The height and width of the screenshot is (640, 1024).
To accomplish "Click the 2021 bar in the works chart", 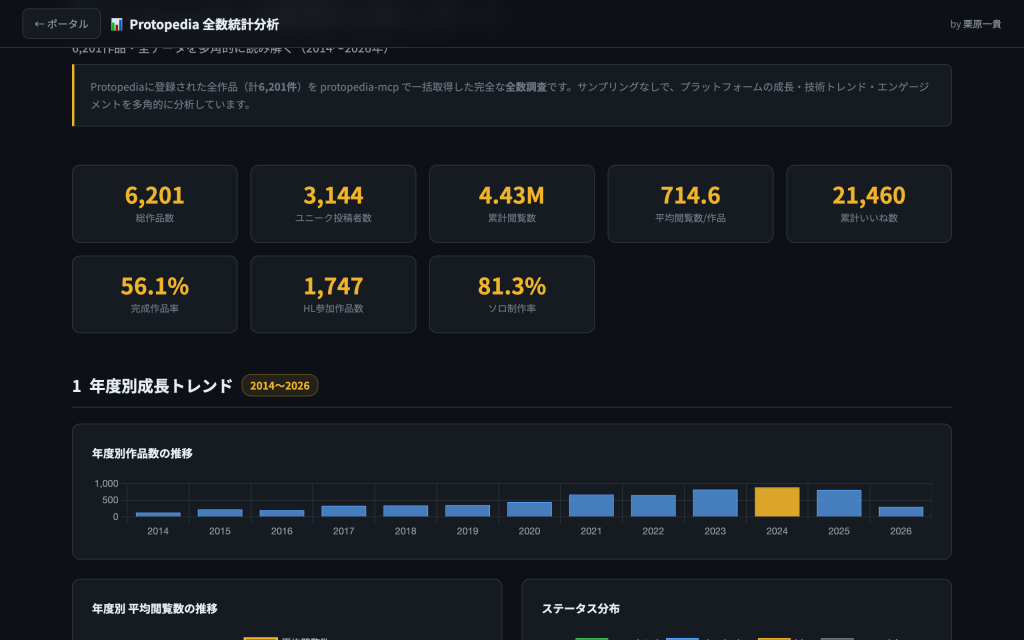I will [591, 505].
